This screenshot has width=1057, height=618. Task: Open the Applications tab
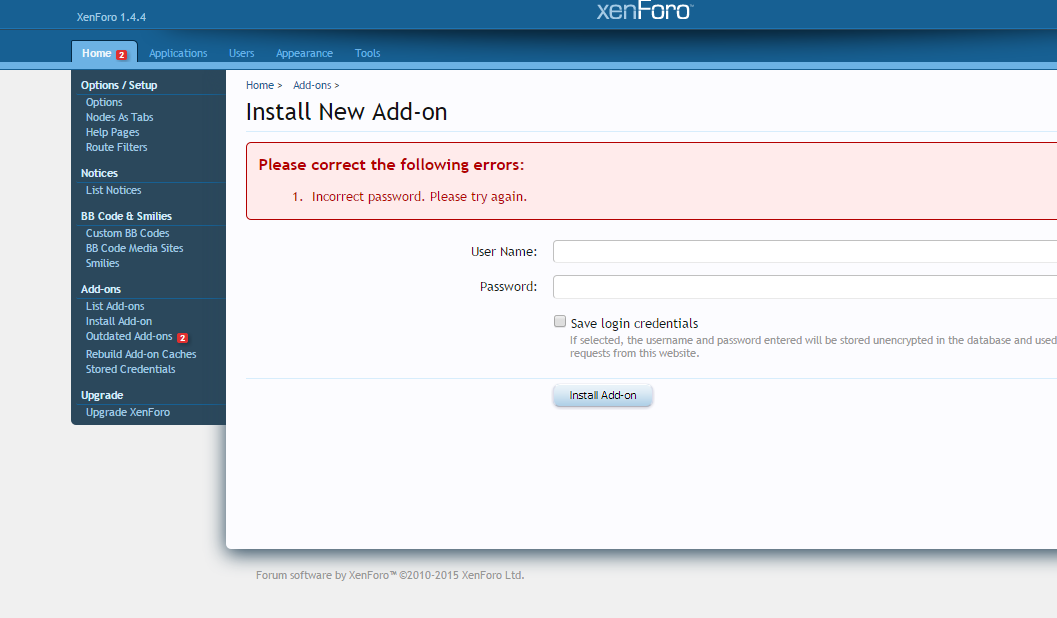[x=178, y=53]
